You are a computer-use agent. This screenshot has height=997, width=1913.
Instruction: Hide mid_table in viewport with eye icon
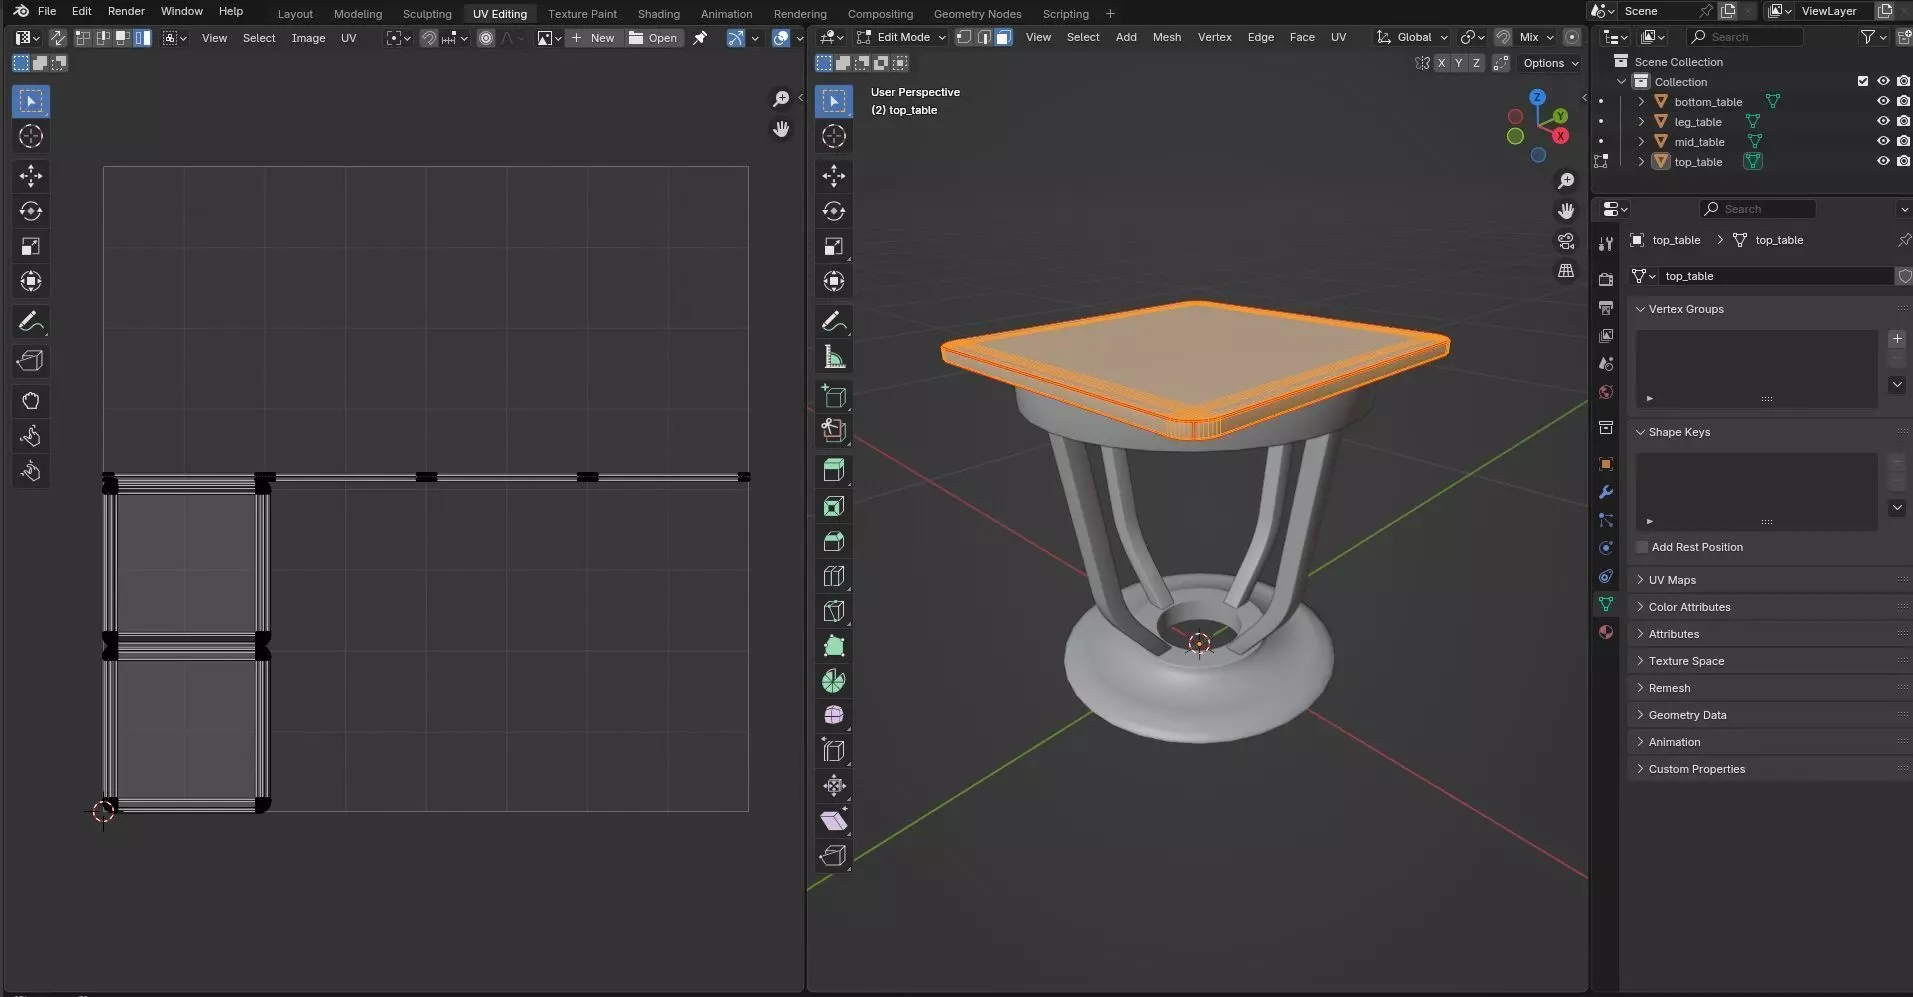(1883, 141)
